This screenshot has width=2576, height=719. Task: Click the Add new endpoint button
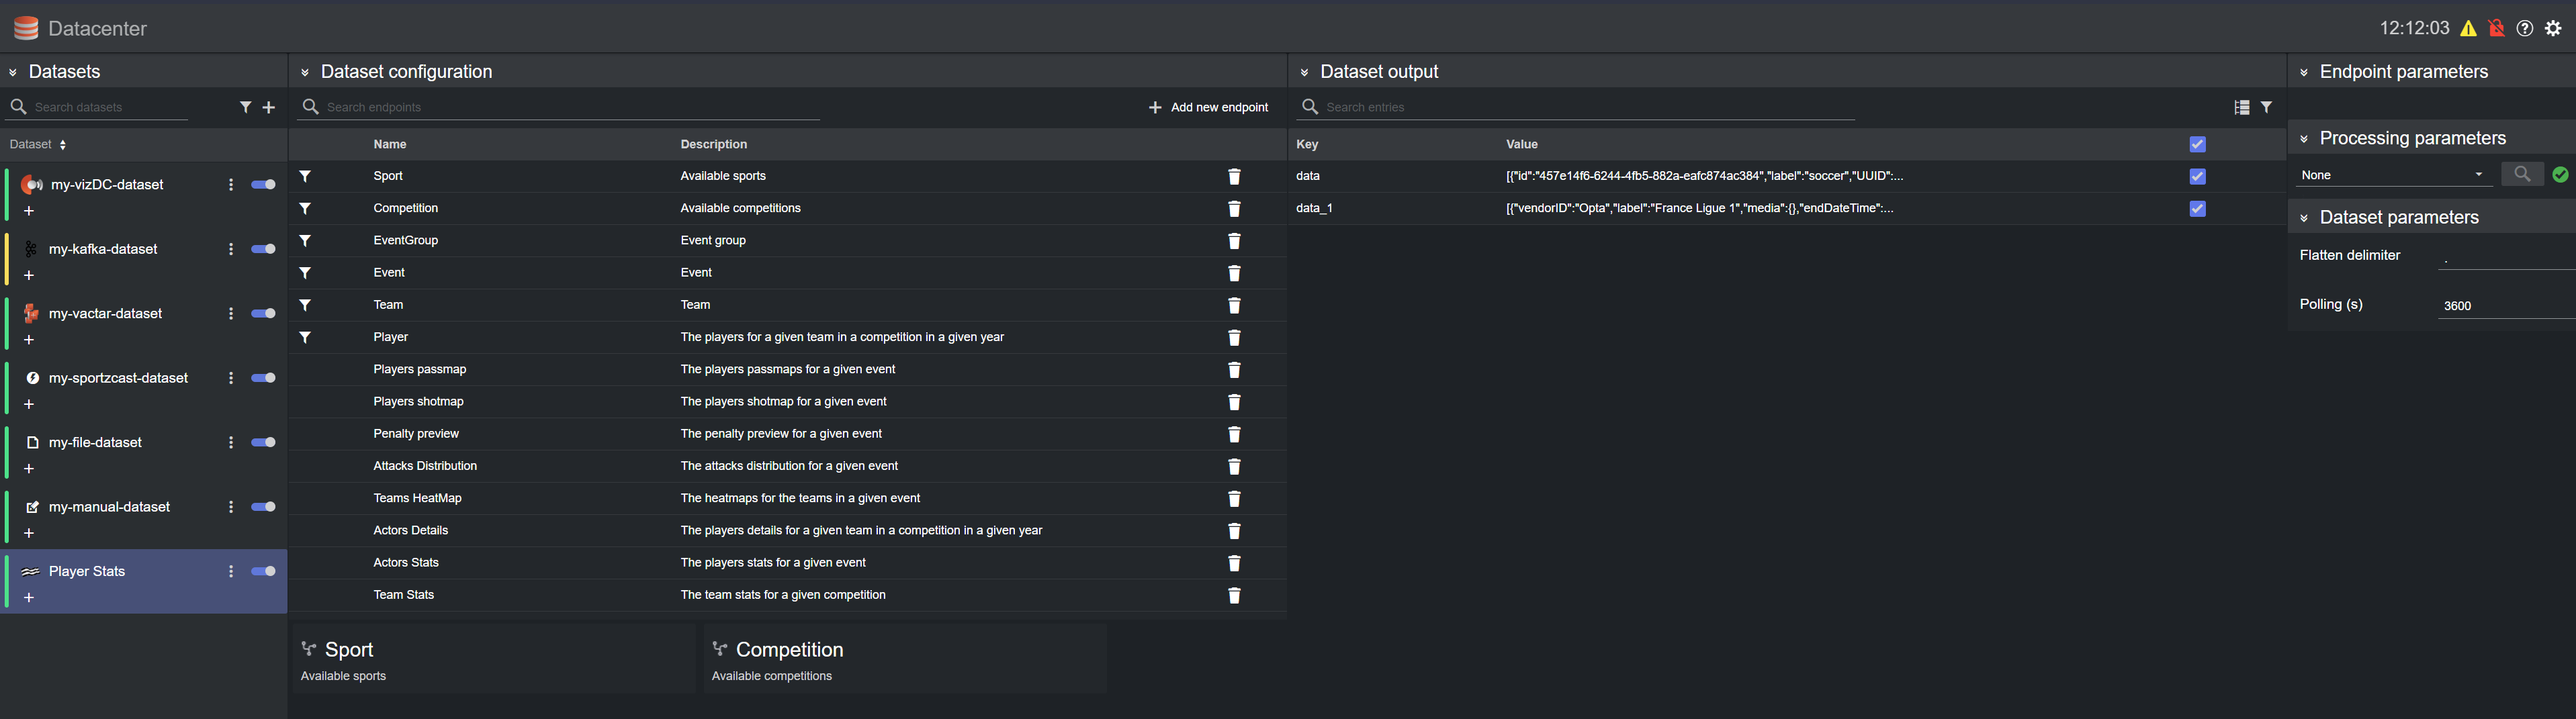pos(1208,107)
